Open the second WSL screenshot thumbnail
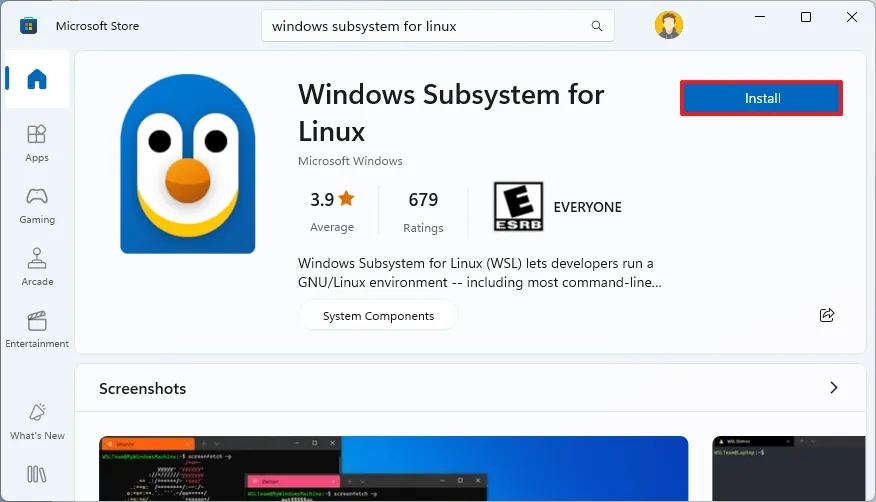 789,468
